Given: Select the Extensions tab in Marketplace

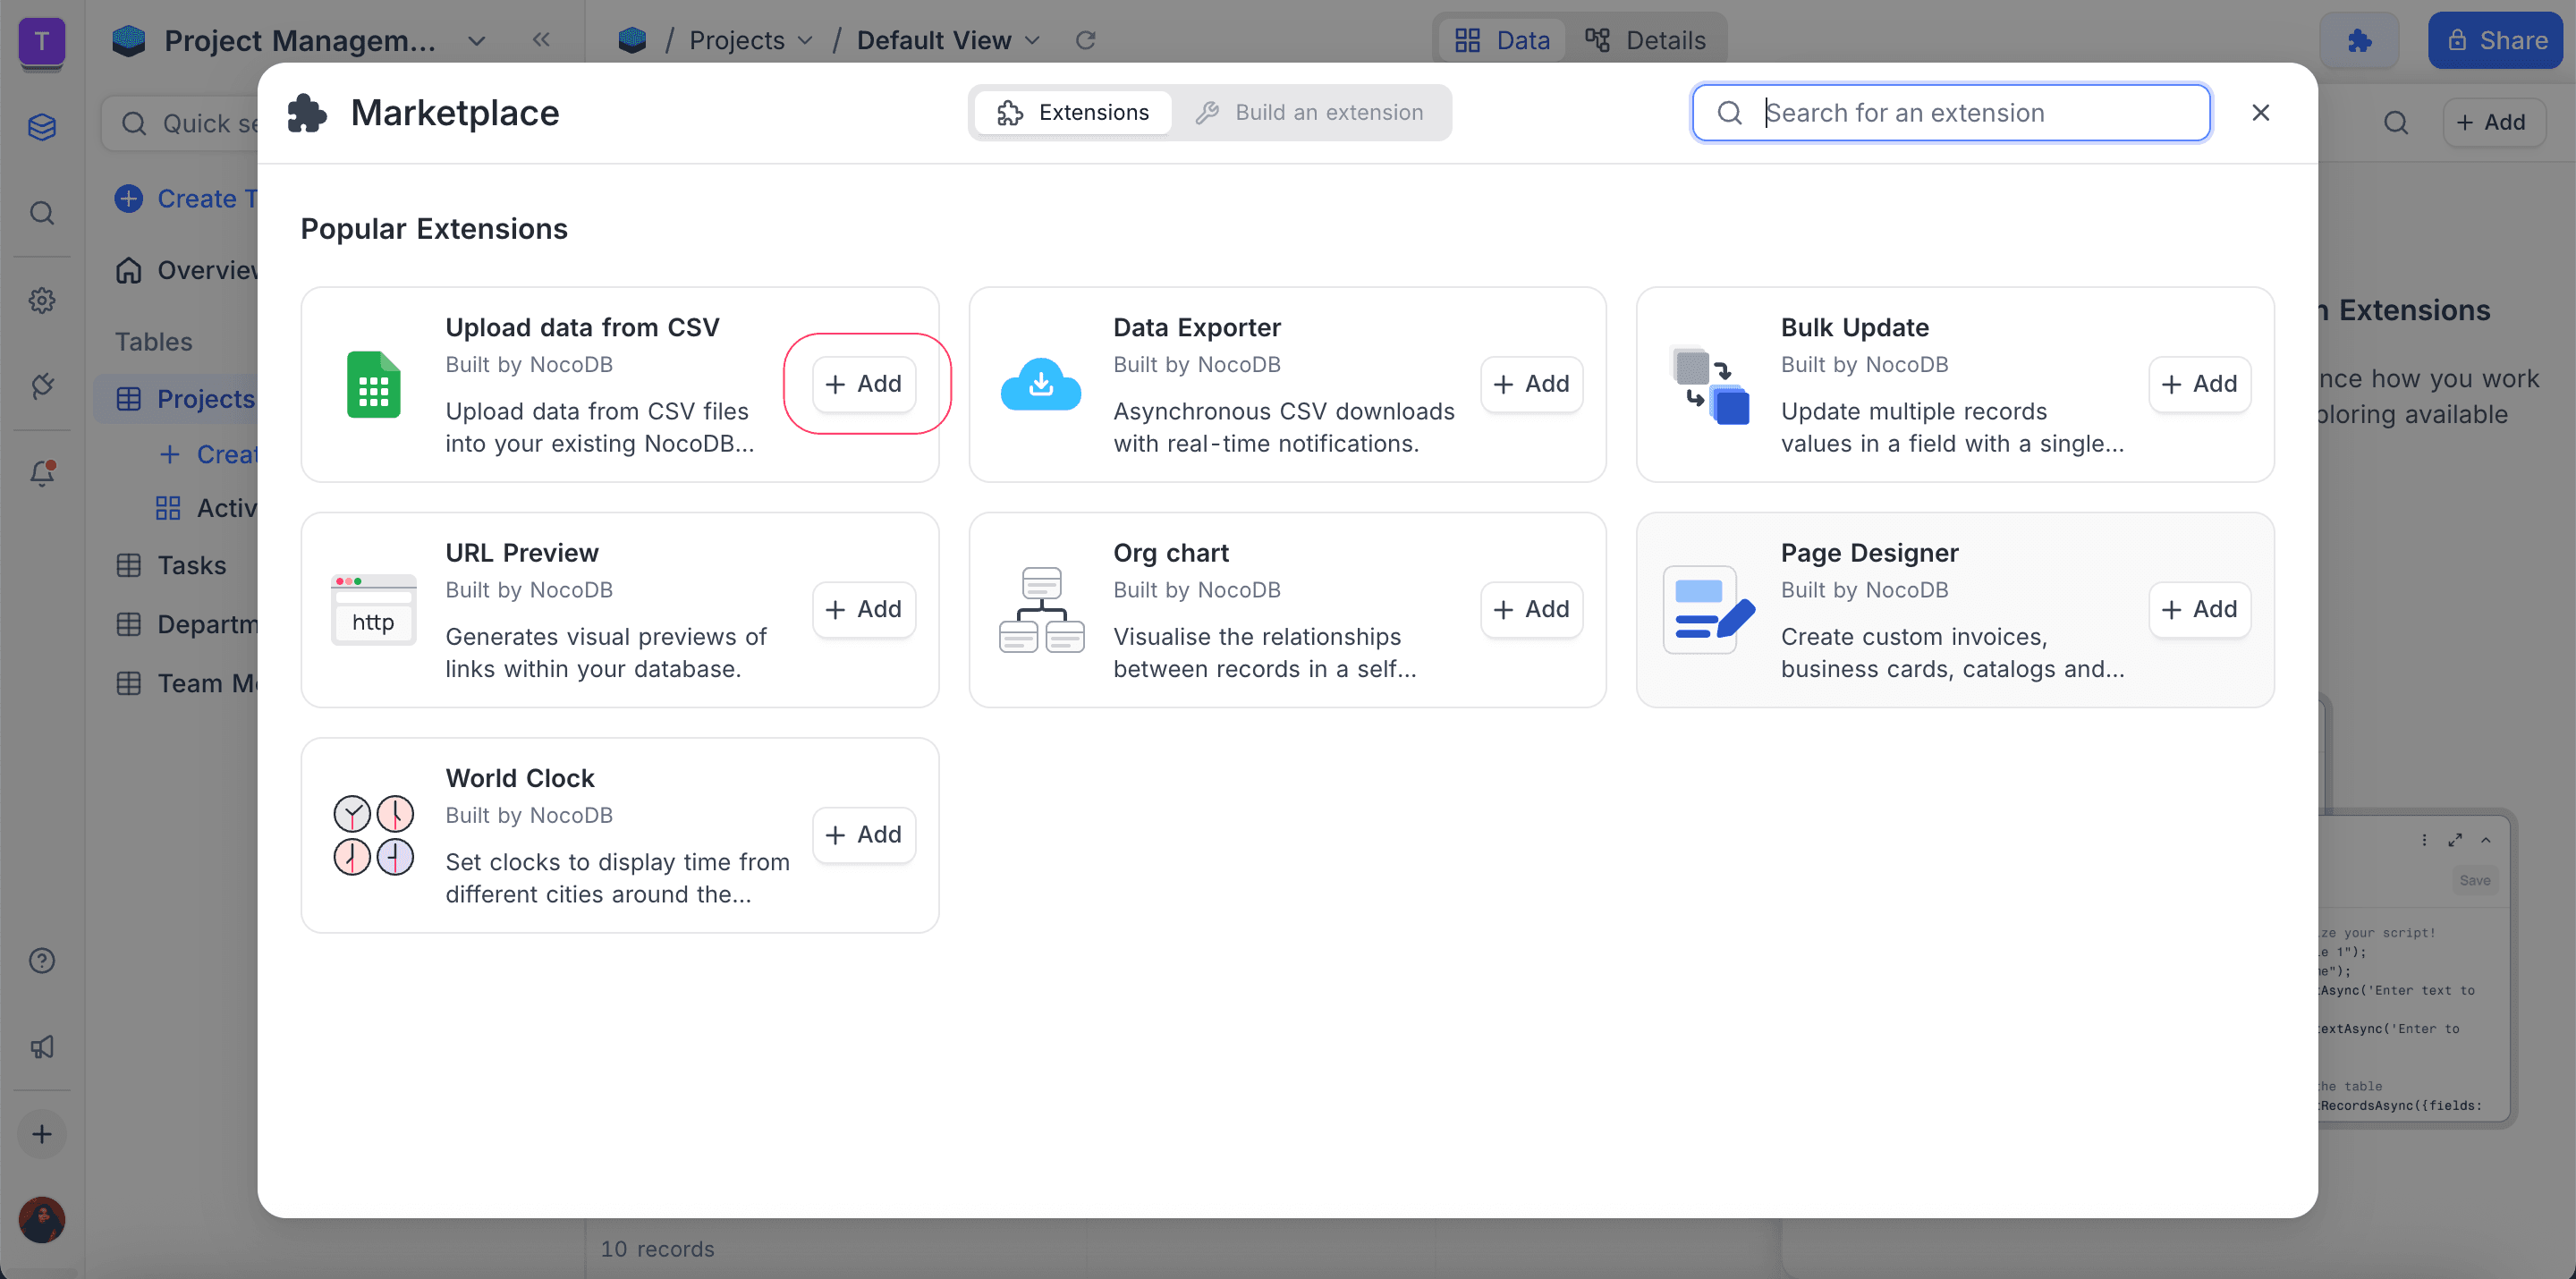Looking at the screenshot, I should tap(1074, 113).
